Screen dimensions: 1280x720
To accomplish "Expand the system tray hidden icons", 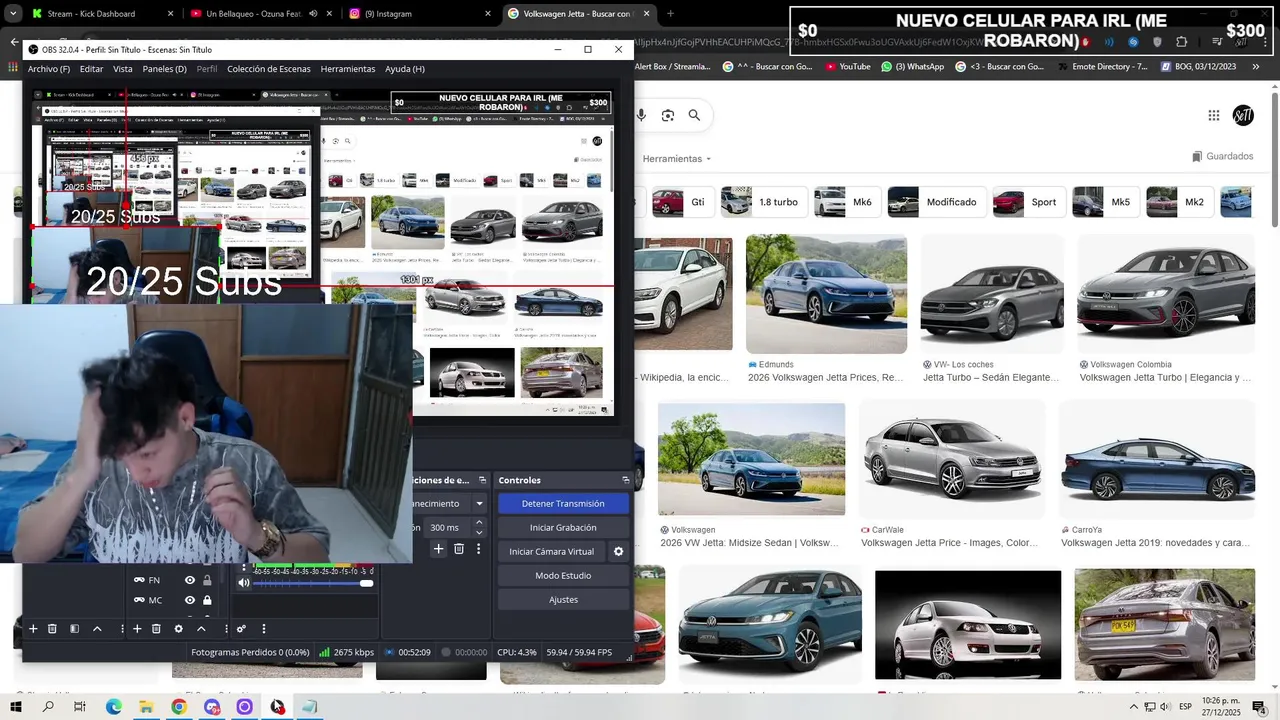I will (1134, 707).
